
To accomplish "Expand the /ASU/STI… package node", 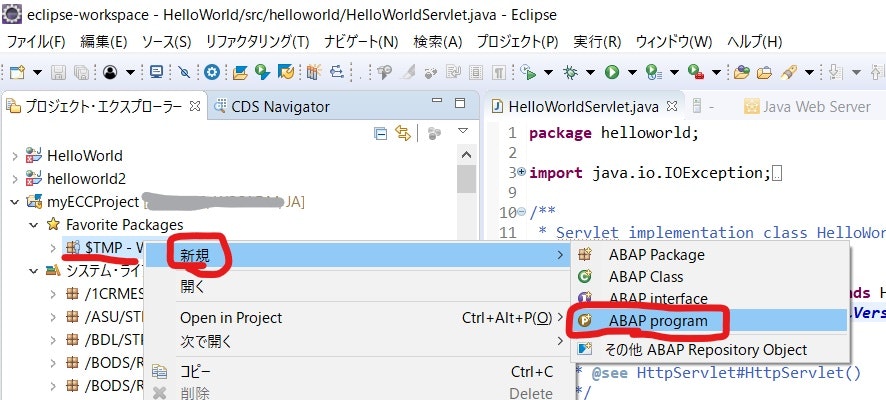I will [x=53, y=318].
